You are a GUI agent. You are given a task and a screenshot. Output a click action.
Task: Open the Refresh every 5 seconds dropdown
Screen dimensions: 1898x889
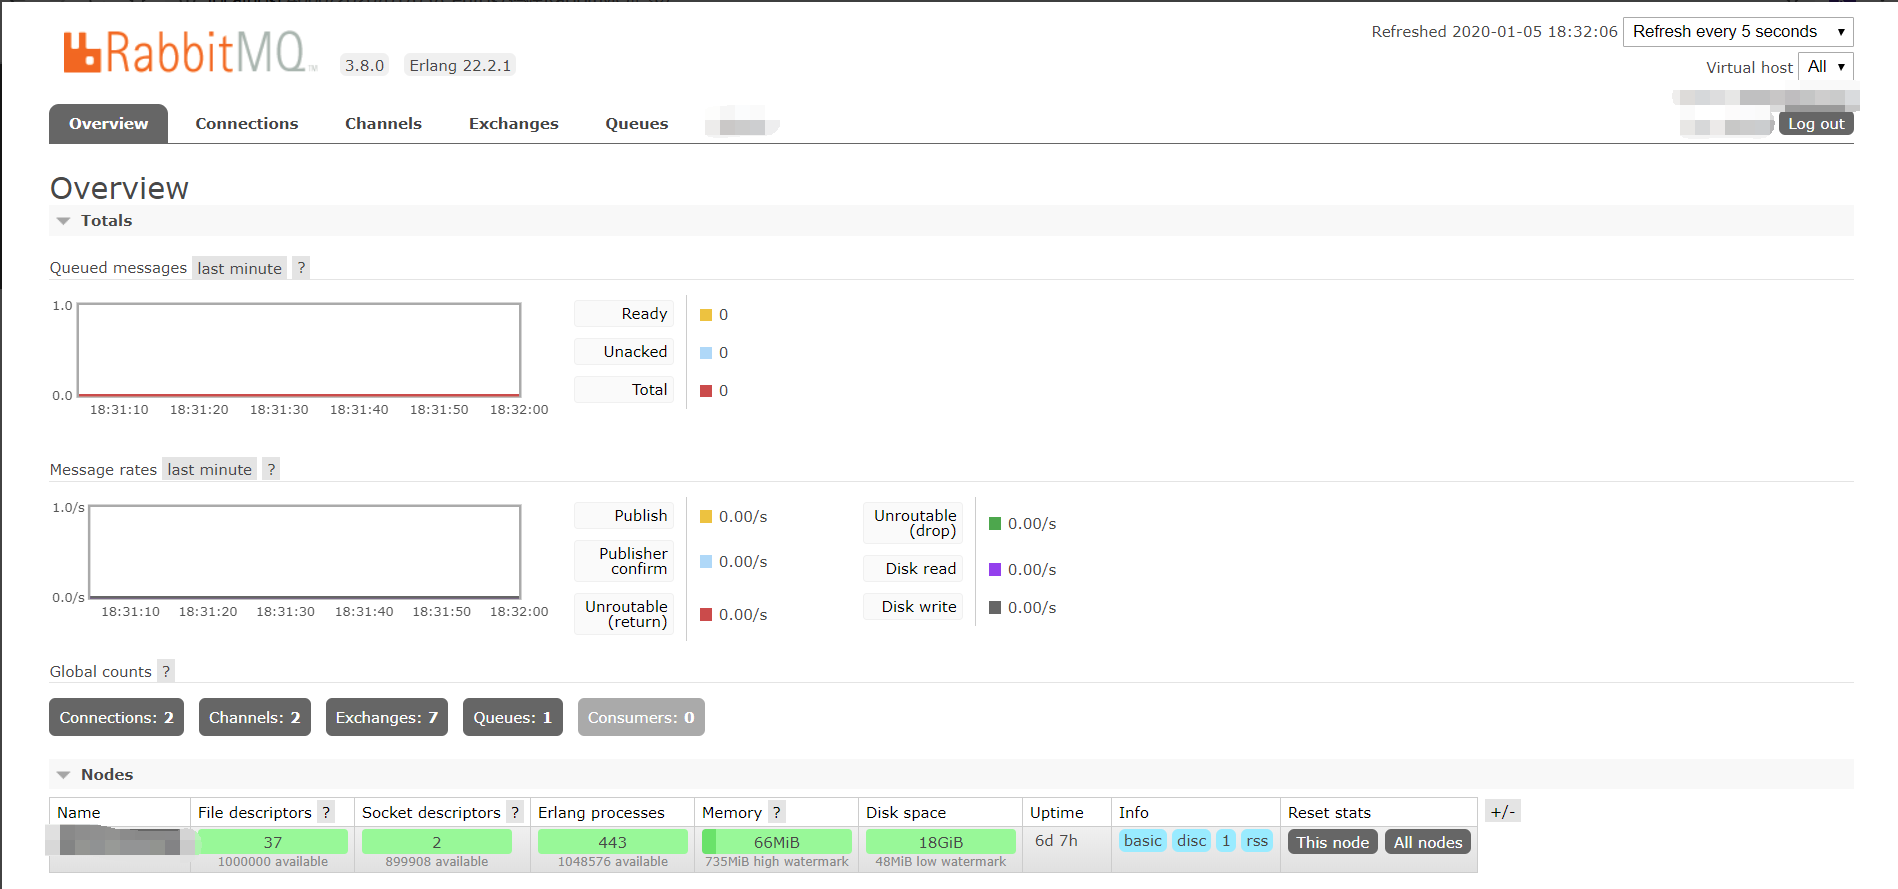1737,32
